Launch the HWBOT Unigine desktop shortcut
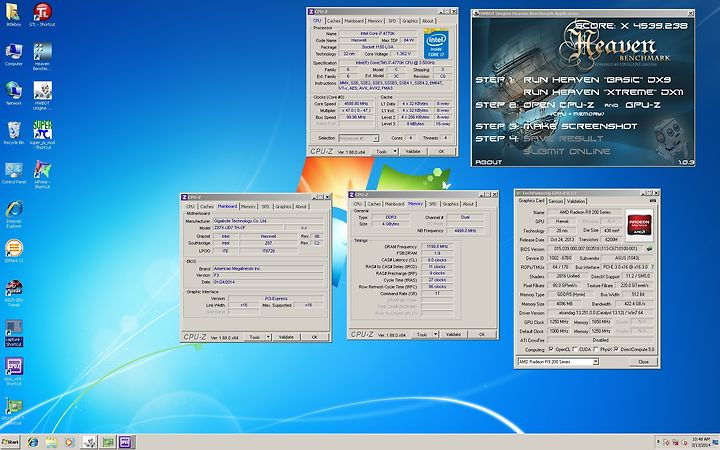The width and height of the screenshot is (720, 450). (x=42, y=96)
